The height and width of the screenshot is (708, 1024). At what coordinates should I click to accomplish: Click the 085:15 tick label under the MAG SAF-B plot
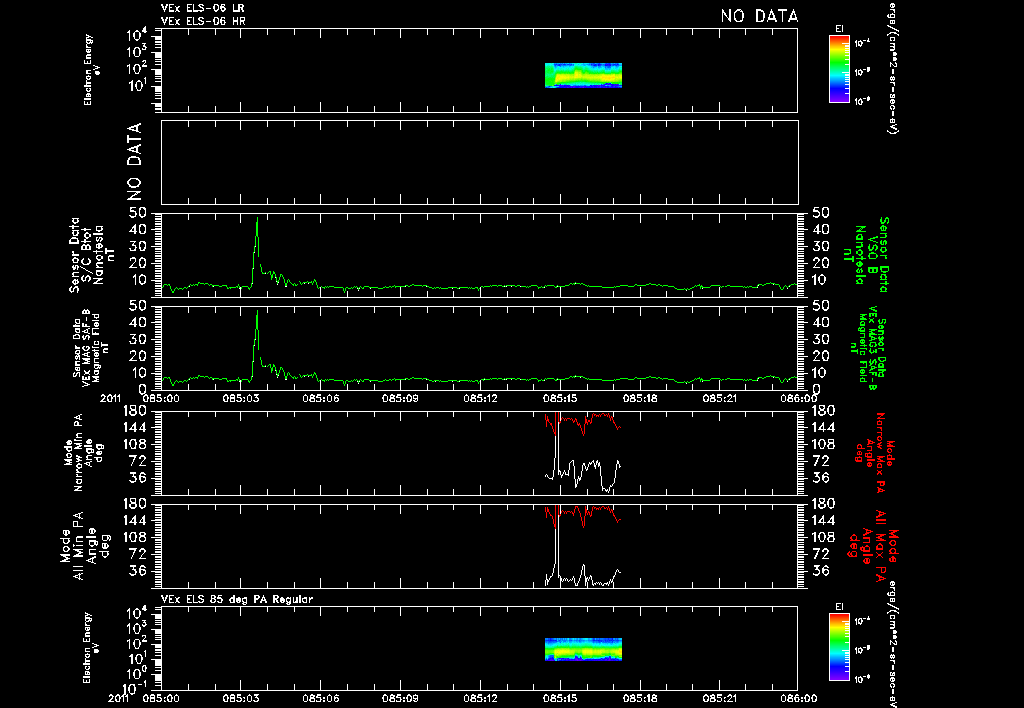[x=560, y=398]
